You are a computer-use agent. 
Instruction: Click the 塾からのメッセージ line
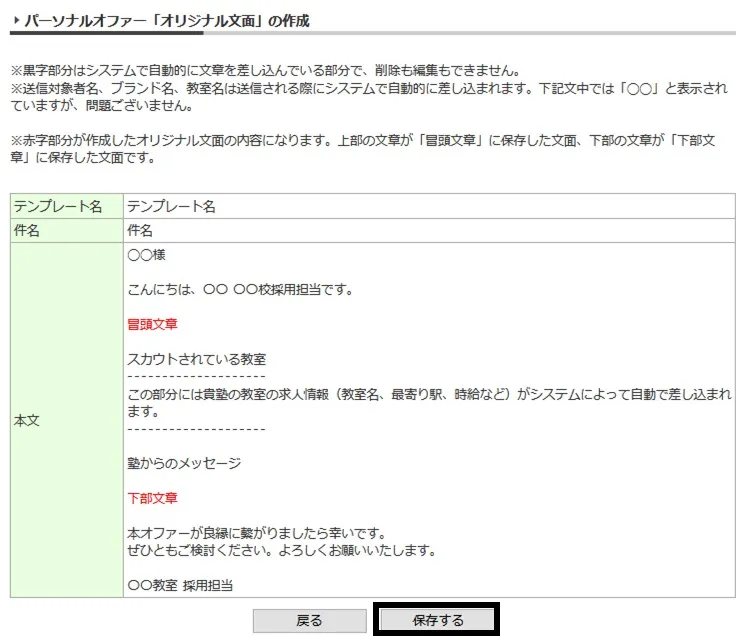click(x=184, y=463)
